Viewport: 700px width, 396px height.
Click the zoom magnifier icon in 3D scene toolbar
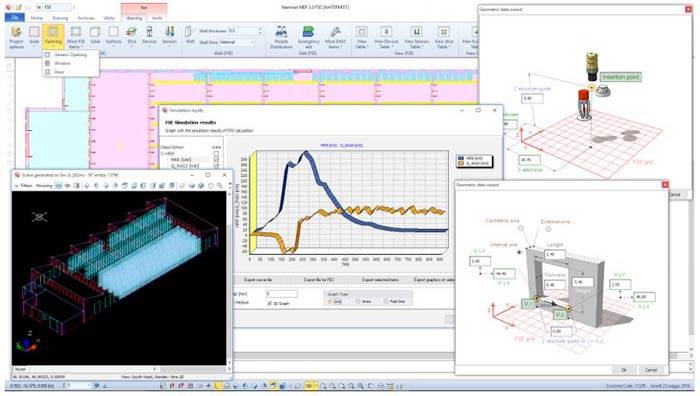coord(220,185)
